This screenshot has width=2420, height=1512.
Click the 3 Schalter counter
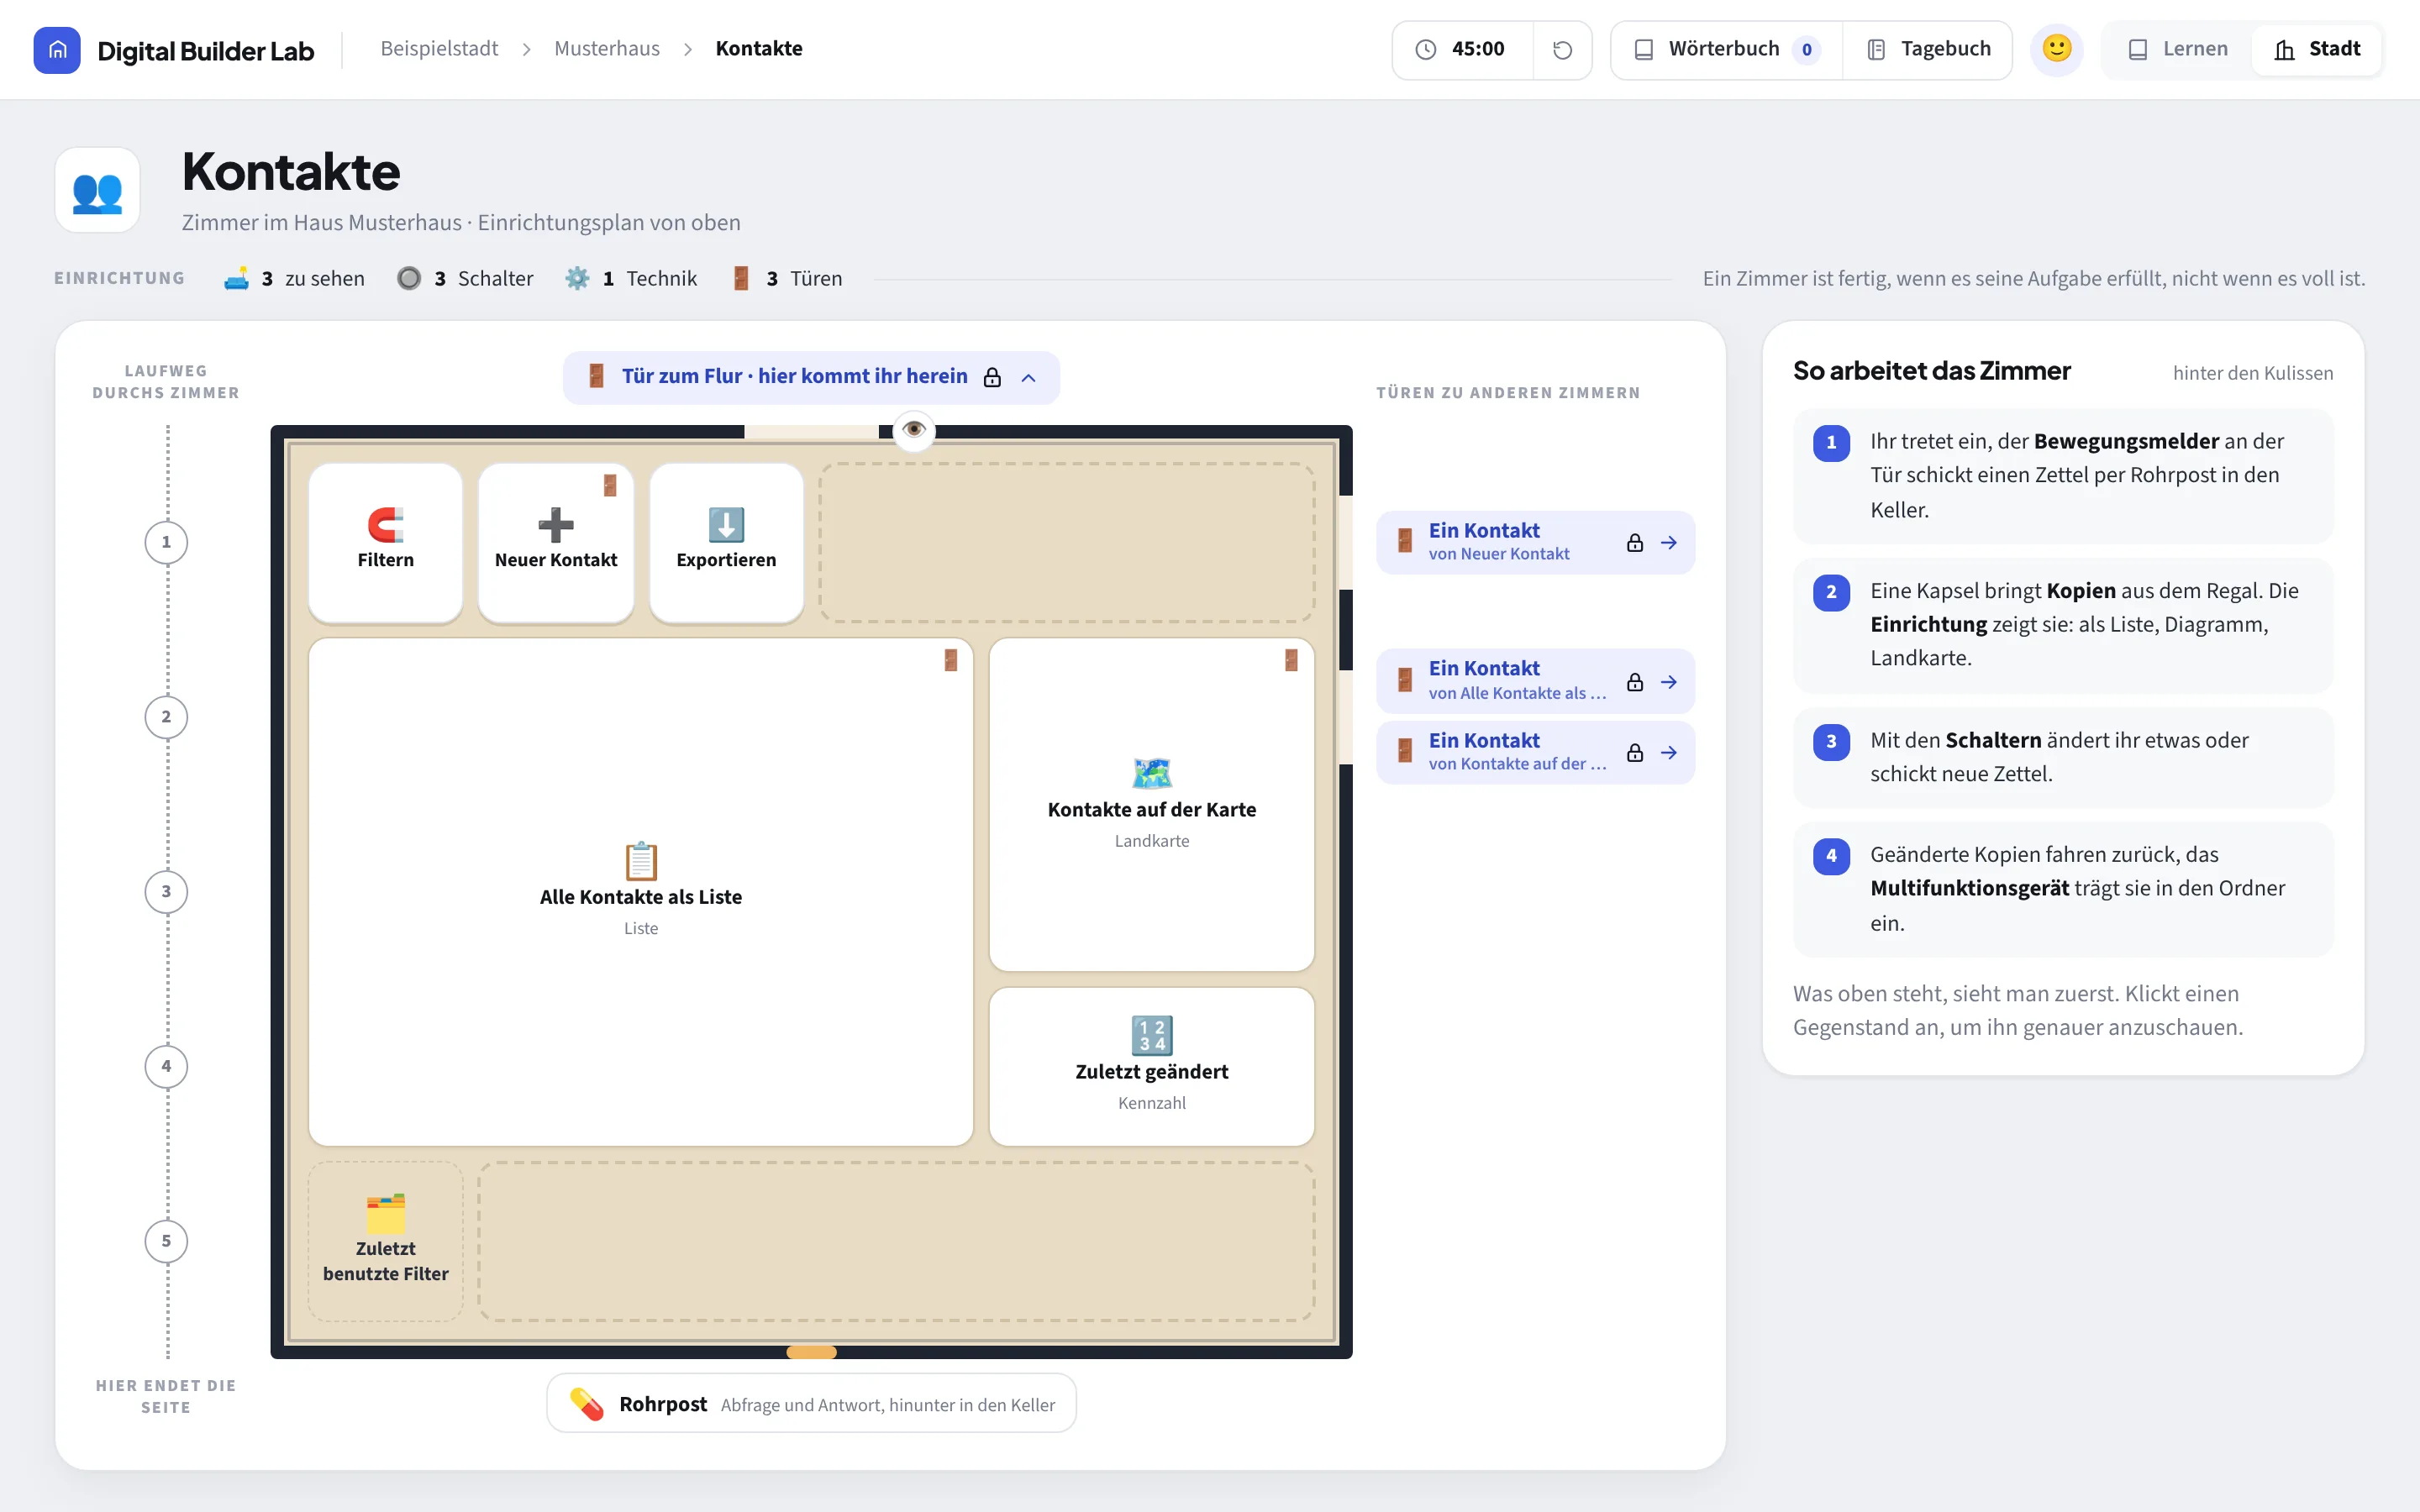pyautogui.click(x=465, y=279)
